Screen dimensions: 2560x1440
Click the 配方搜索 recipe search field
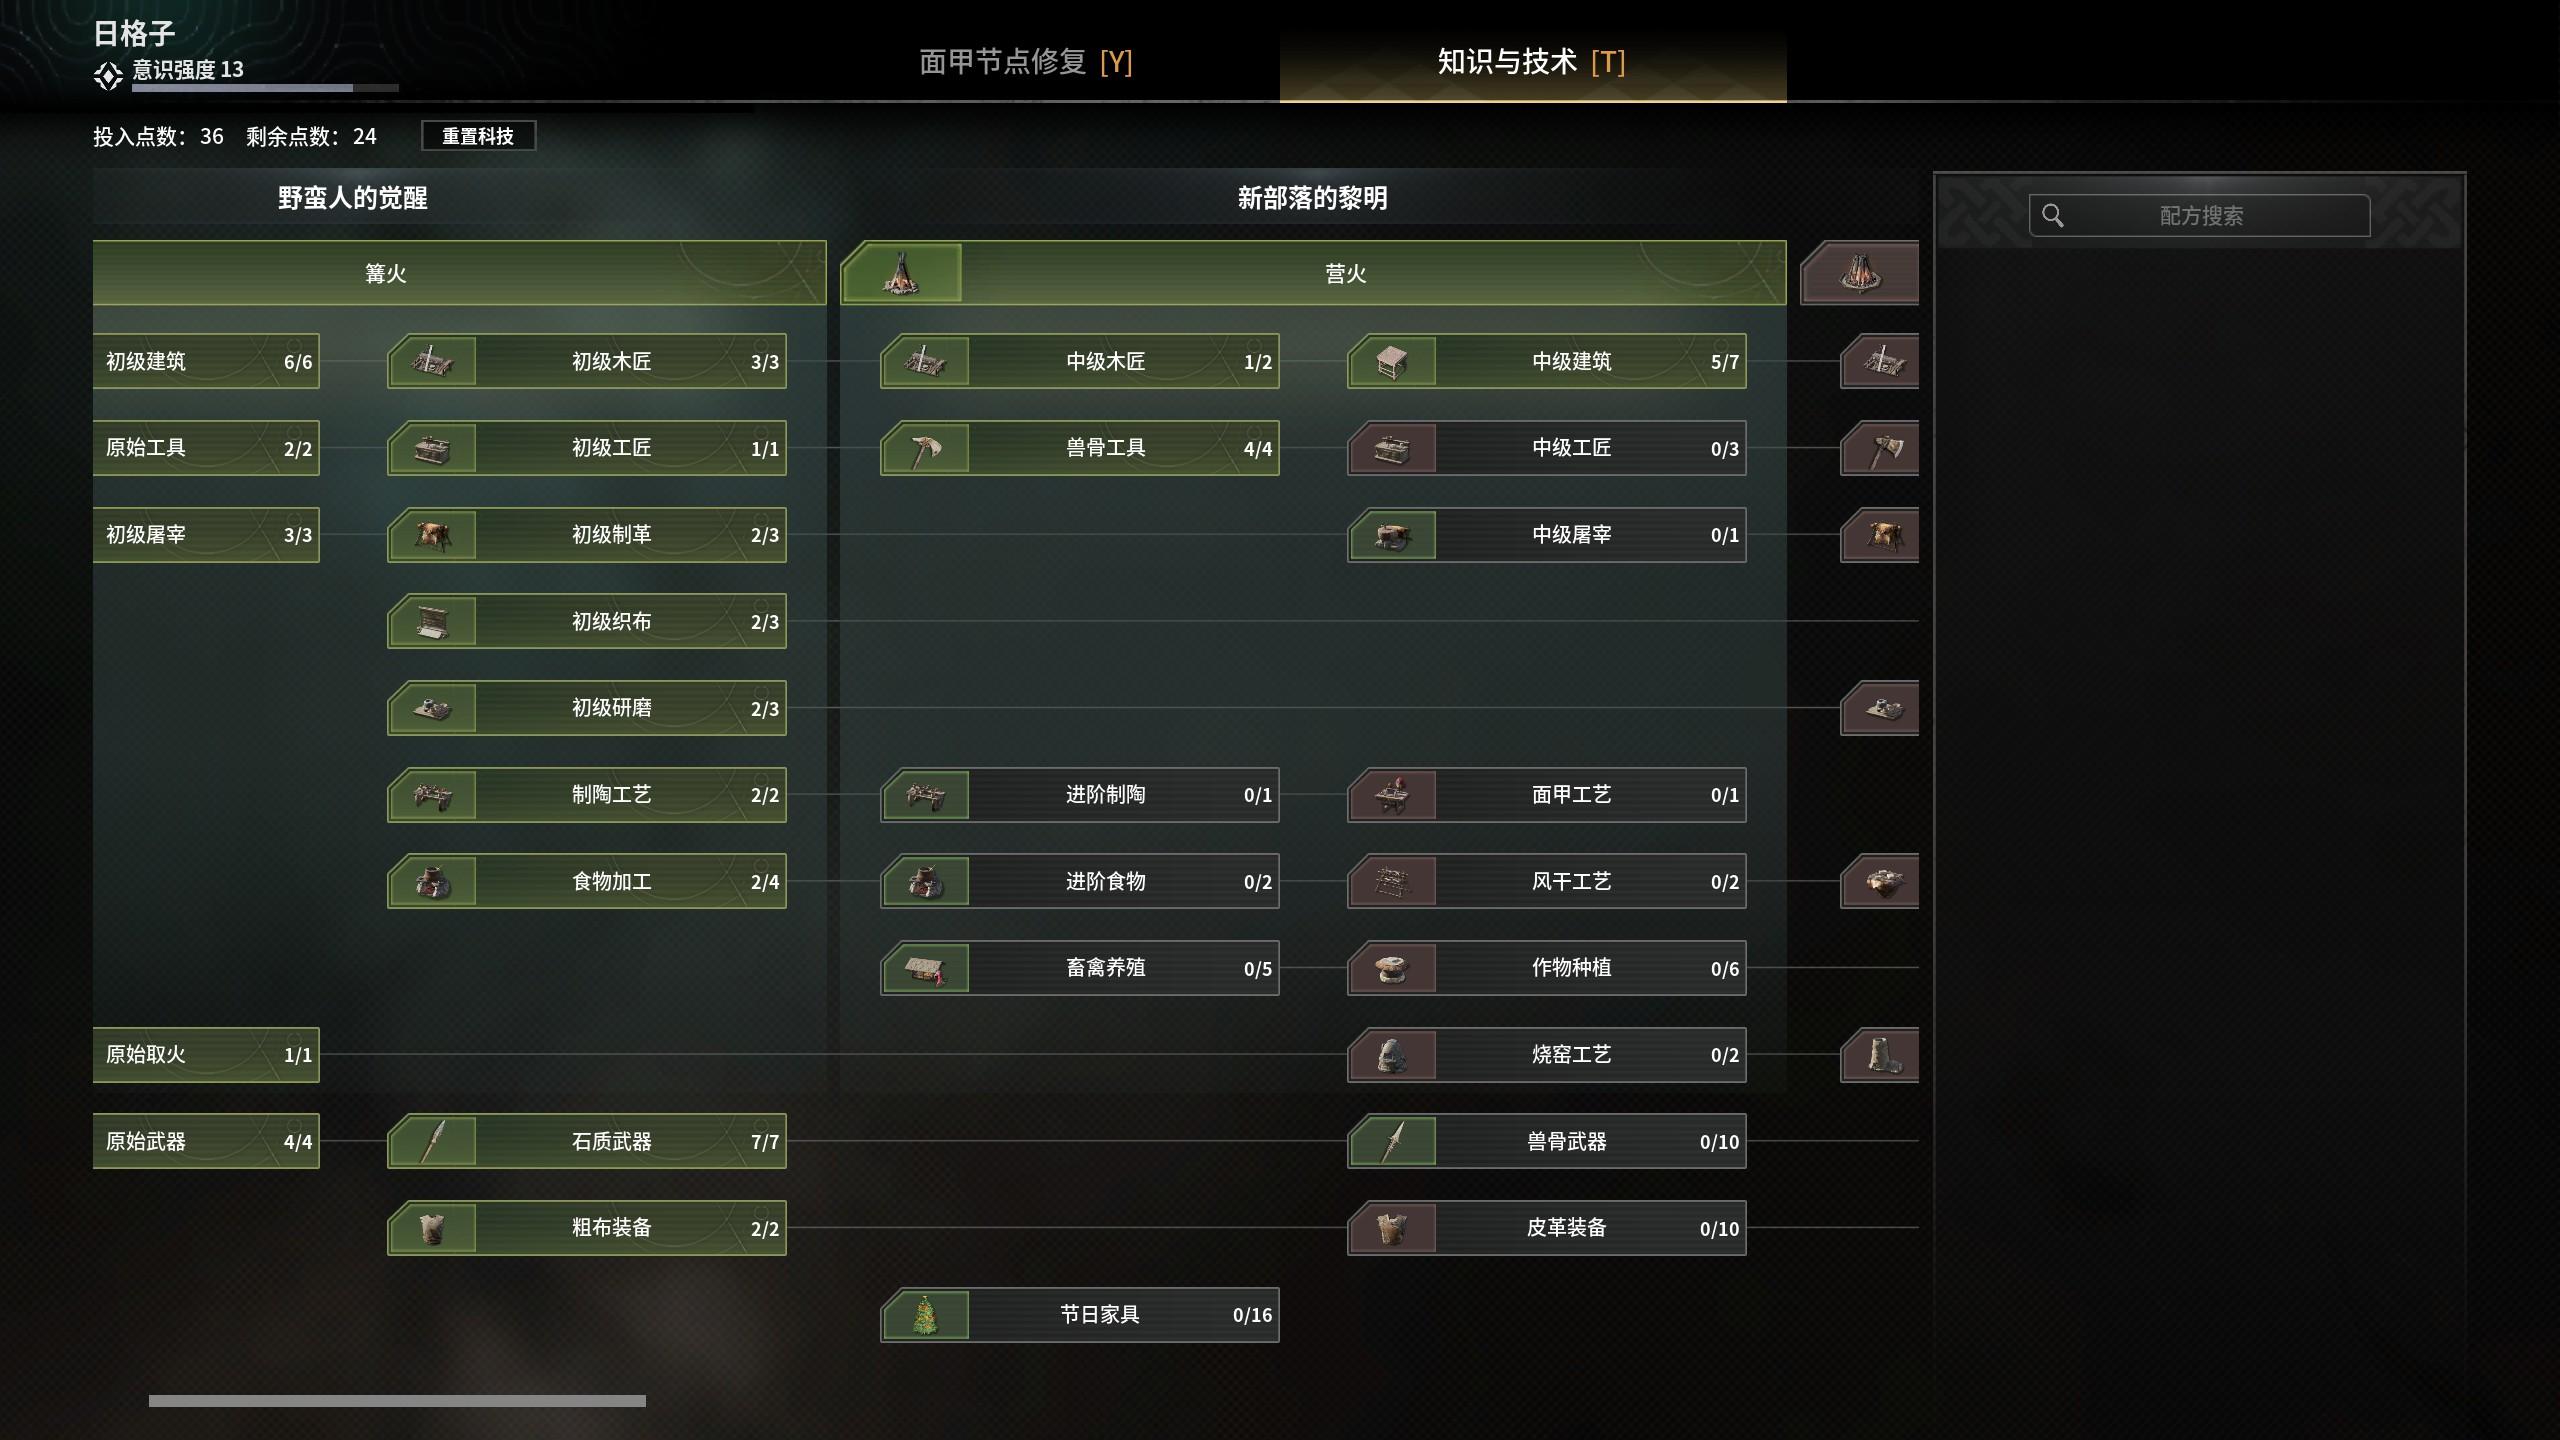pos(2199,216)
